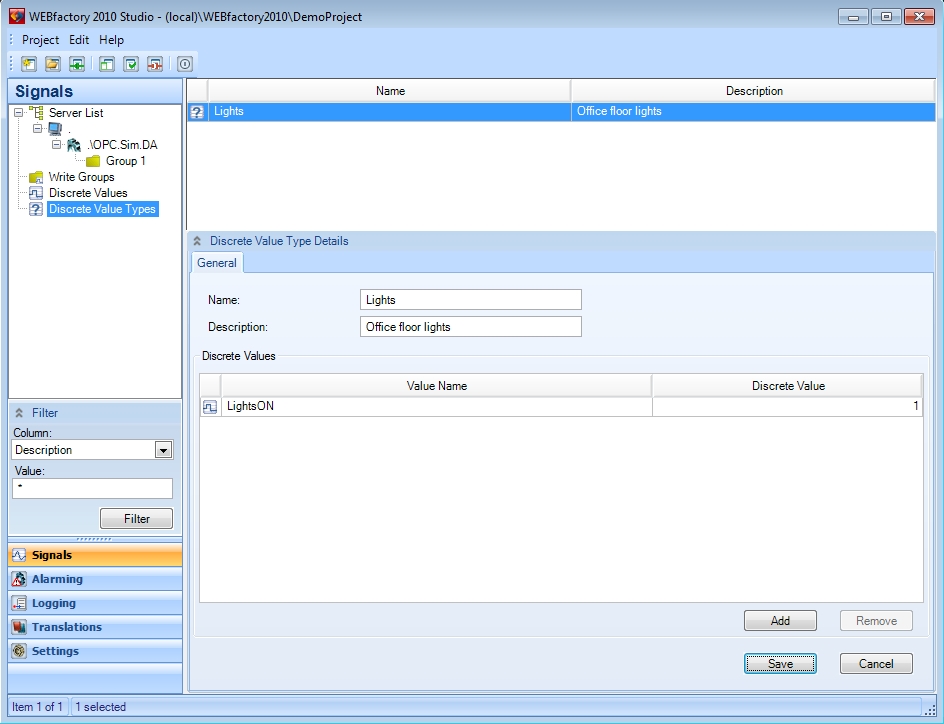Click the green arrow import toolbar icon

(77, 64)
